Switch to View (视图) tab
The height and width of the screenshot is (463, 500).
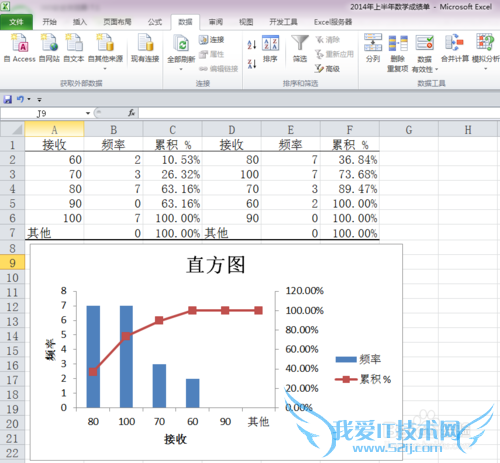coord(246,22)
